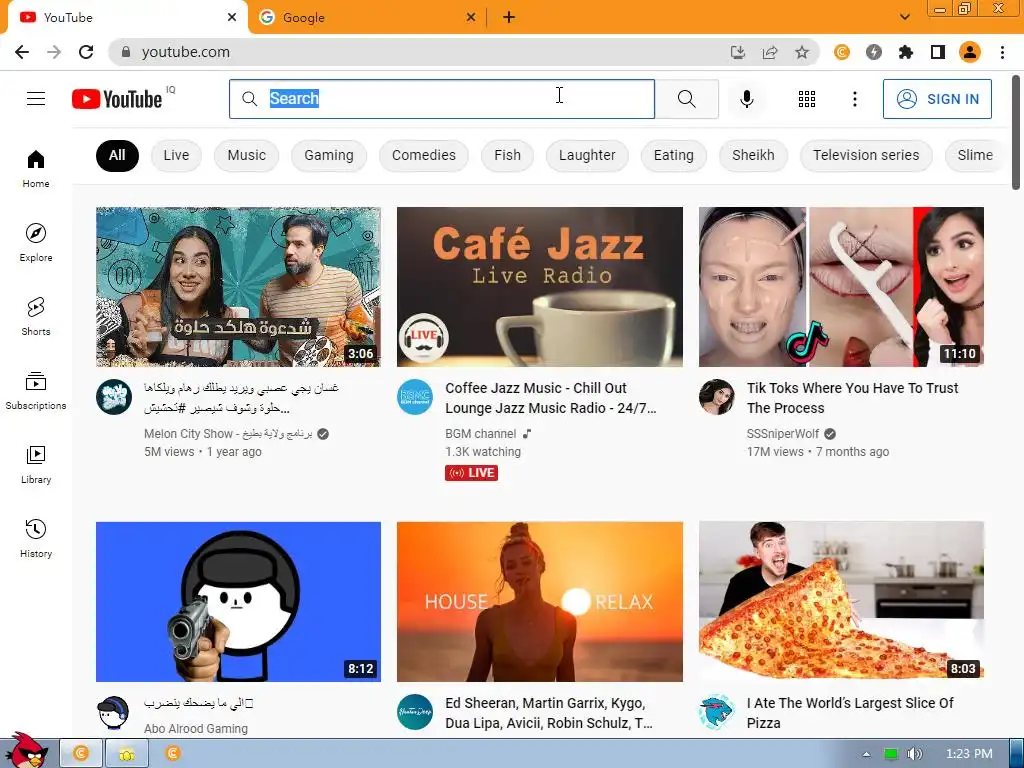
Task: Open browser profile avatar
Action: click(970, 52)
